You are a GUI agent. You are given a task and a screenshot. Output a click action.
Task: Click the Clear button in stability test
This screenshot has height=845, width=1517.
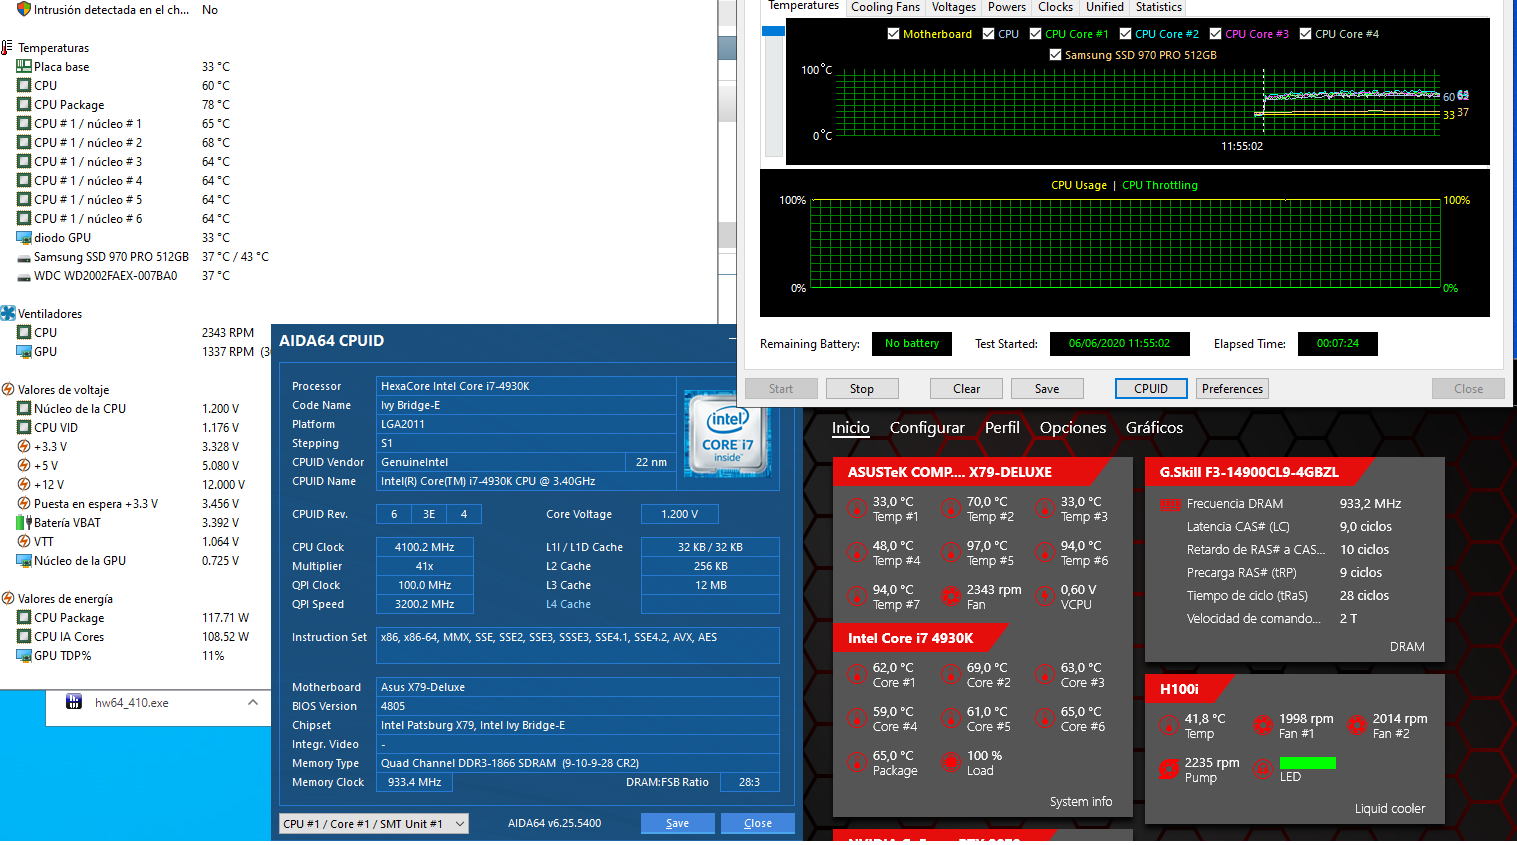point(966,389)
